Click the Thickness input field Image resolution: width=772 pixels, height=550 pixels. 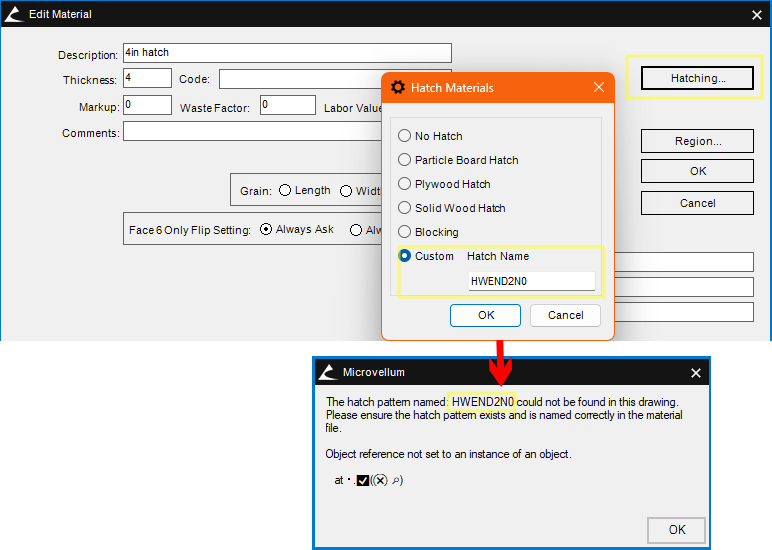point(147,79)
